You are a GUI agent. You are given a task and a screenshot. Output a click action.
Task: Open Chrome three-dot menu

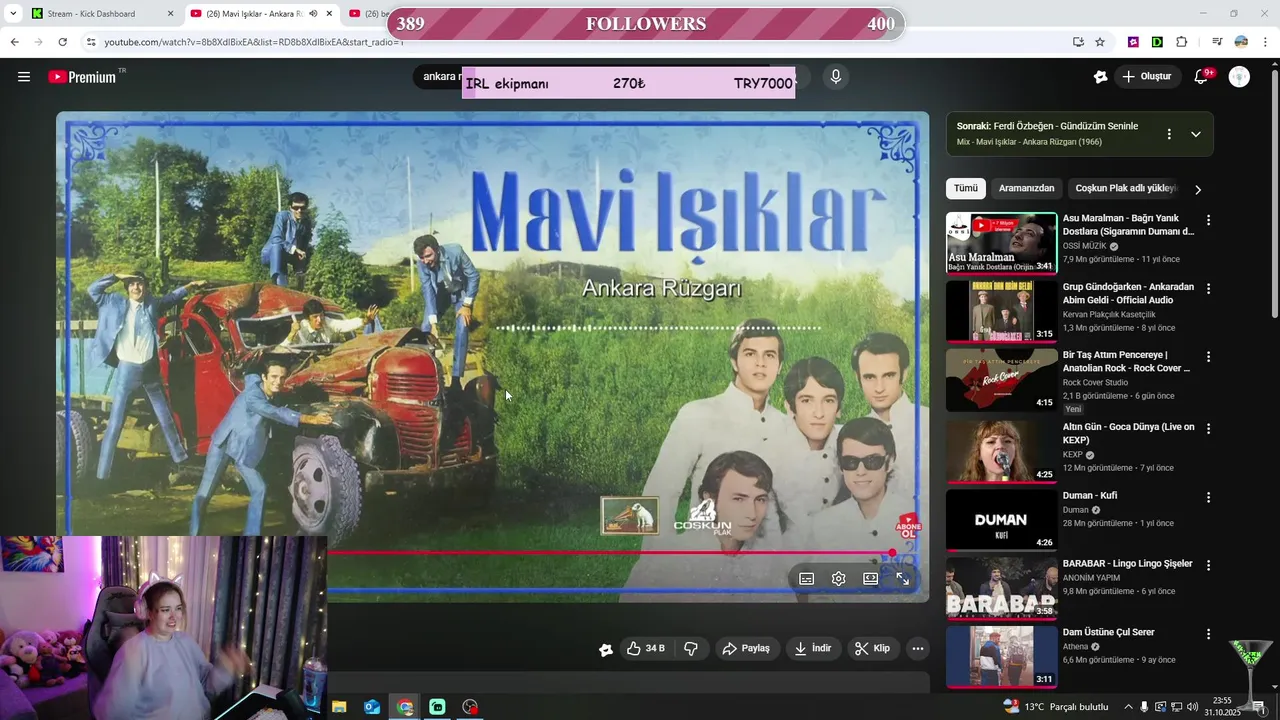click(x=1265, y=42)
